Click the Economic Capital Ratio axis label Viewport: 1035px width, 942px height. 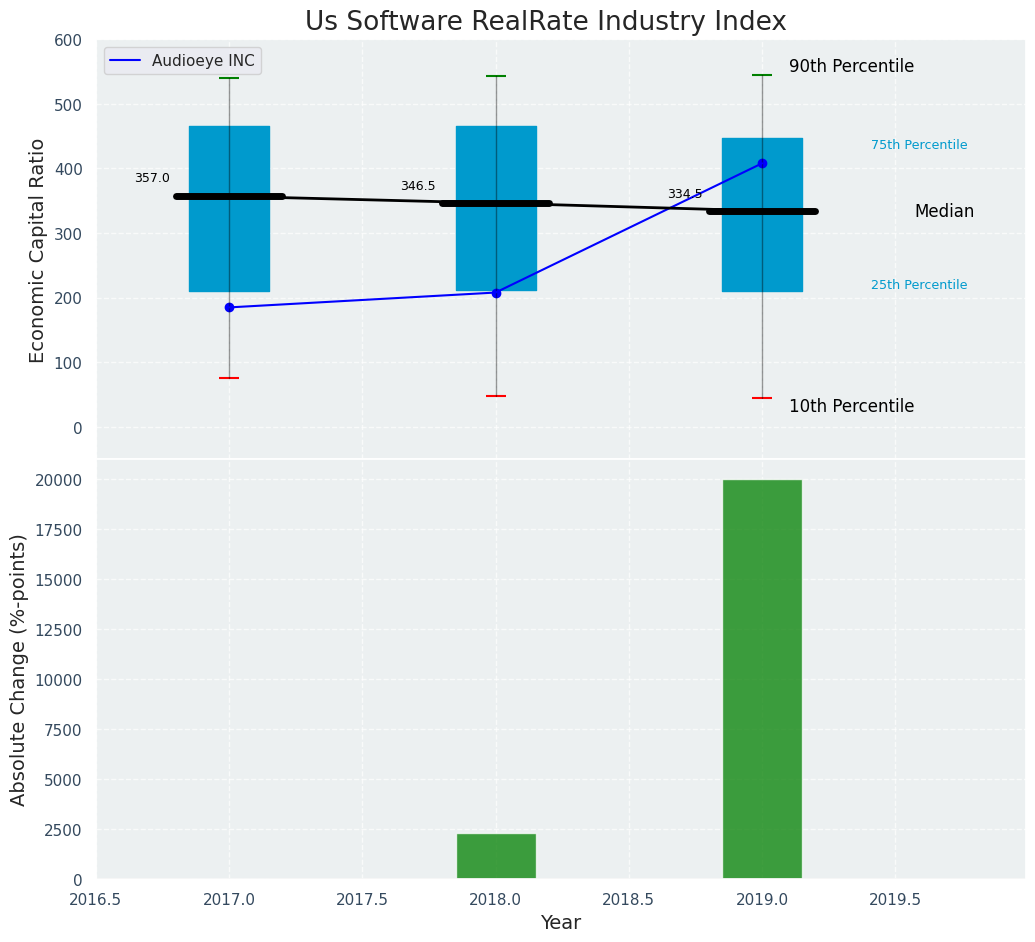(38, 250)
